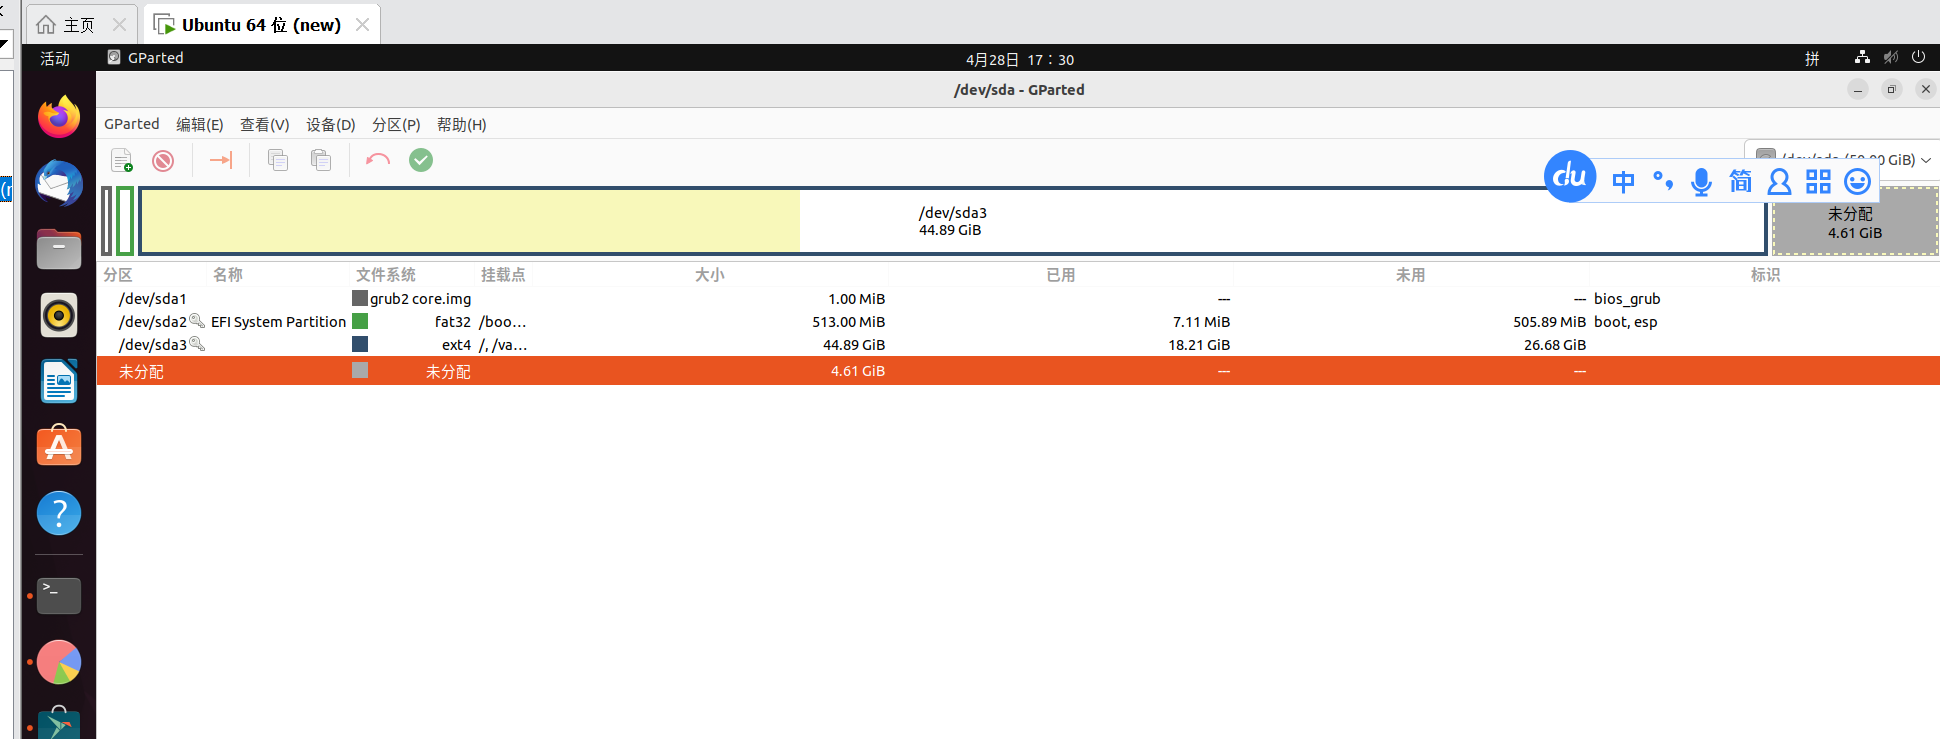
Task: Click the bios_grub flag text
Action: click(1627, 299)
